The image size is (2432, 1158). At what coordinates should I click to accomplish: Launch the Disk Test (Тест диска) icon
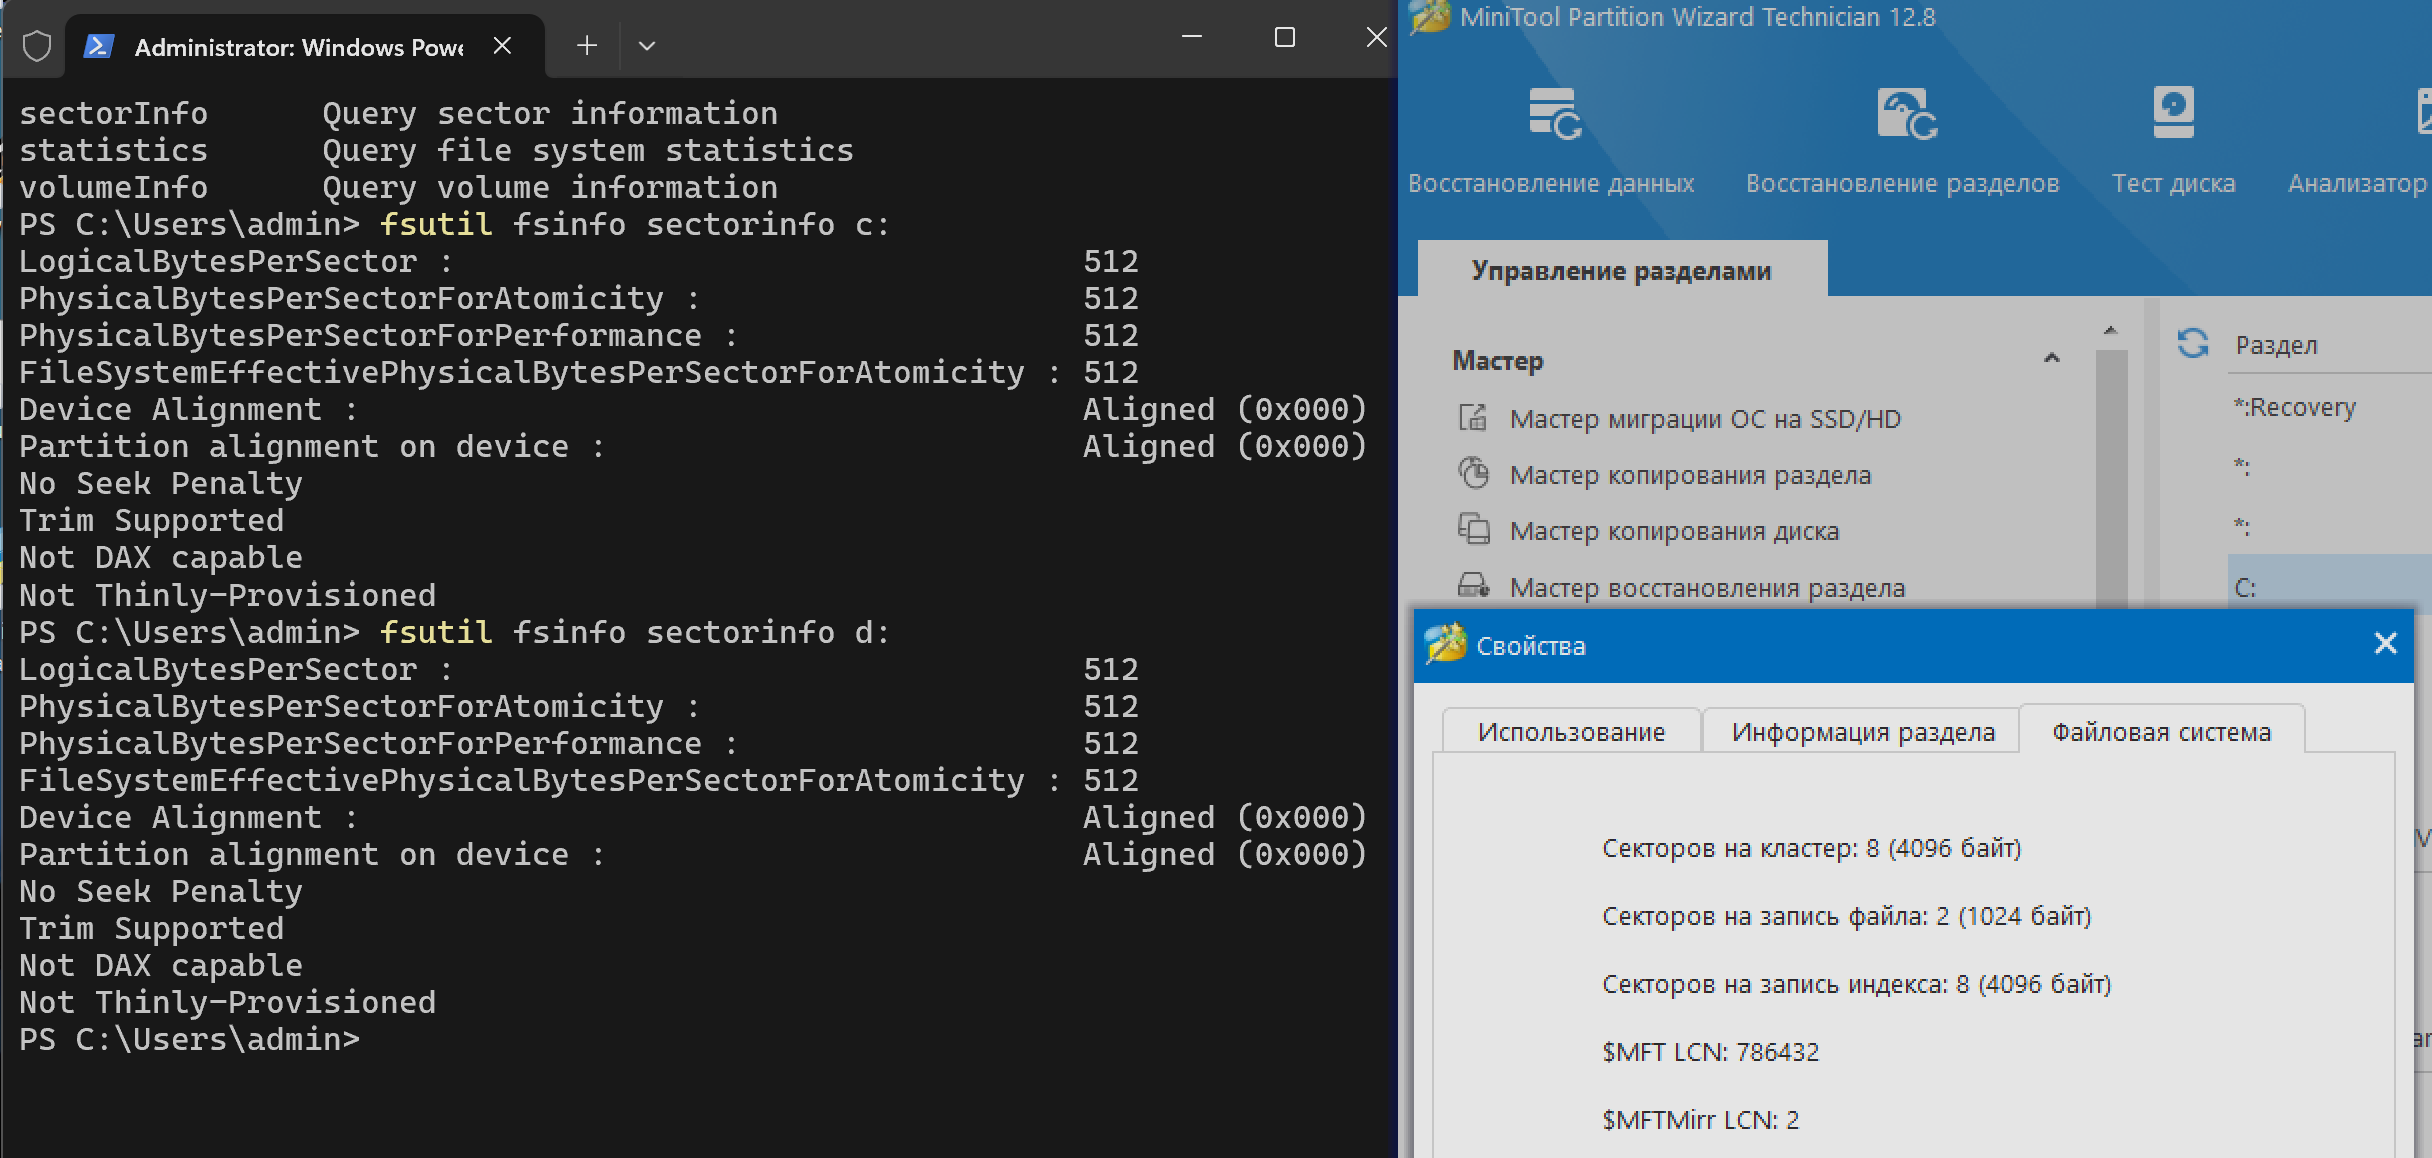2173,112
